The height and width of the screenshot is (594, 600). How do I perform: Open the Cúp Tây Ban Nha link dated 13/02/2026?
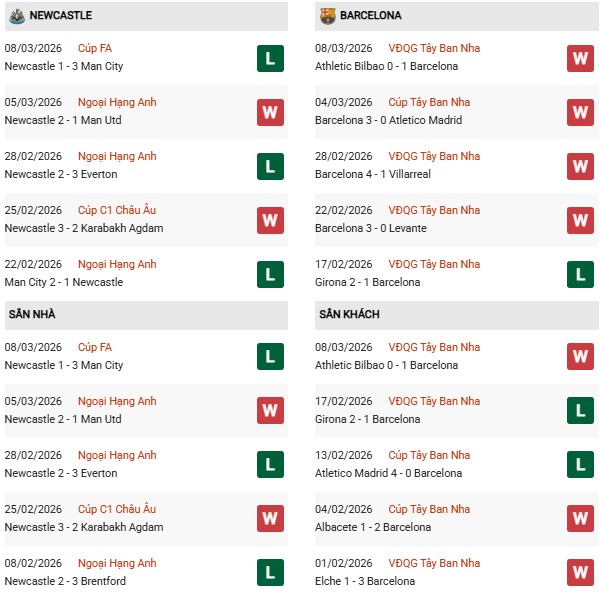(x=430, y=455)
